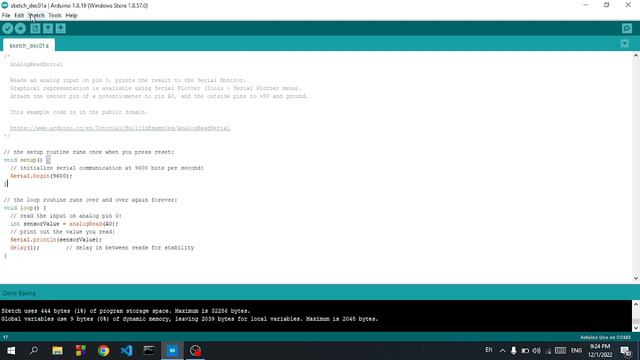Click the Done Saving status message
The height and width of the screenshot is (360, 640).
(19, 293)
